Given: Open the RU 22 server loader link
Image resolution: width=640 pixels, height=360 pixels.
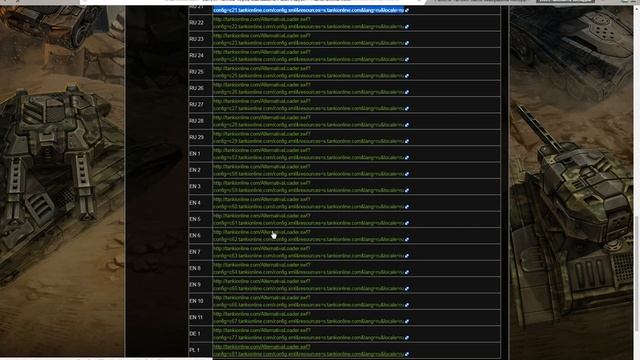Looking at the screenshot, I should click(308, 23).
